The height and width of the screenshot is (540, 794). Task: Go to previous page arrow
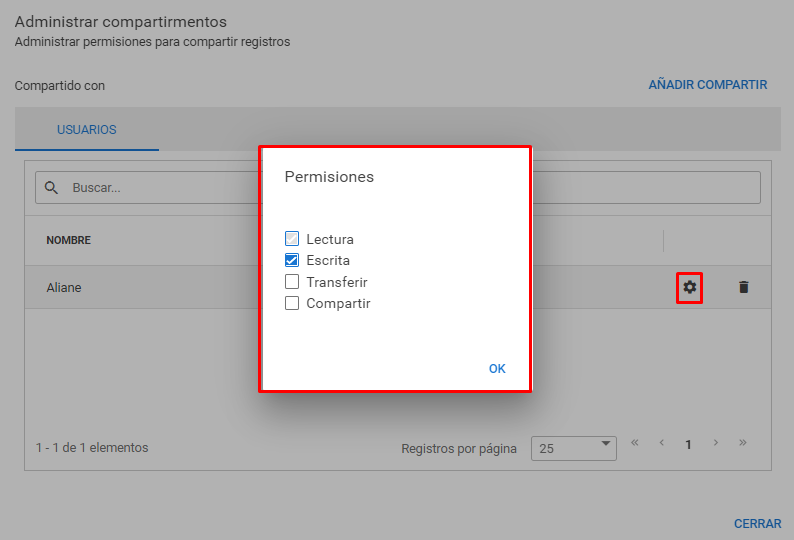pos(661,443)
